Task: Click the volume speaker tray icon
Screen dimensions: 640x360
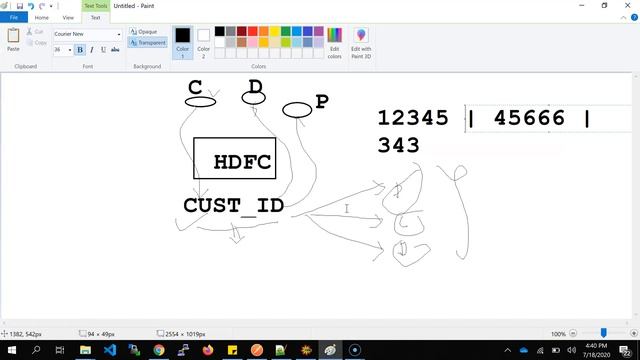Action: pos(572,350)
